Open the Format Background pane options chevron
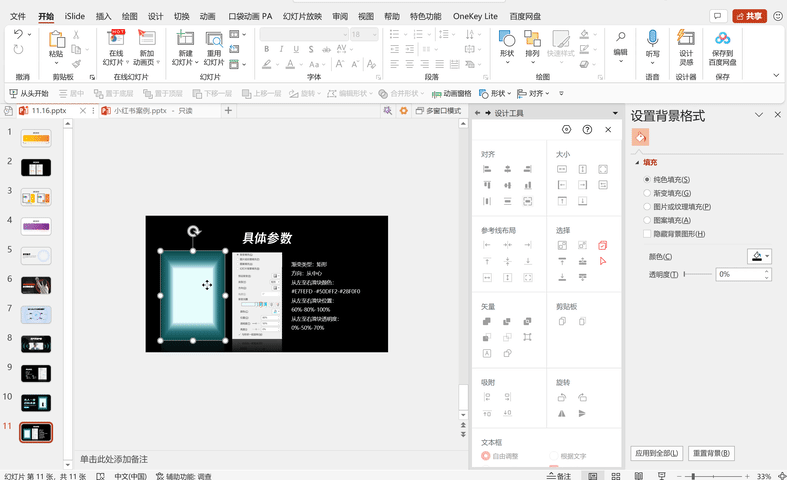This screenshot has height=480, width=787. click(759, 115)
